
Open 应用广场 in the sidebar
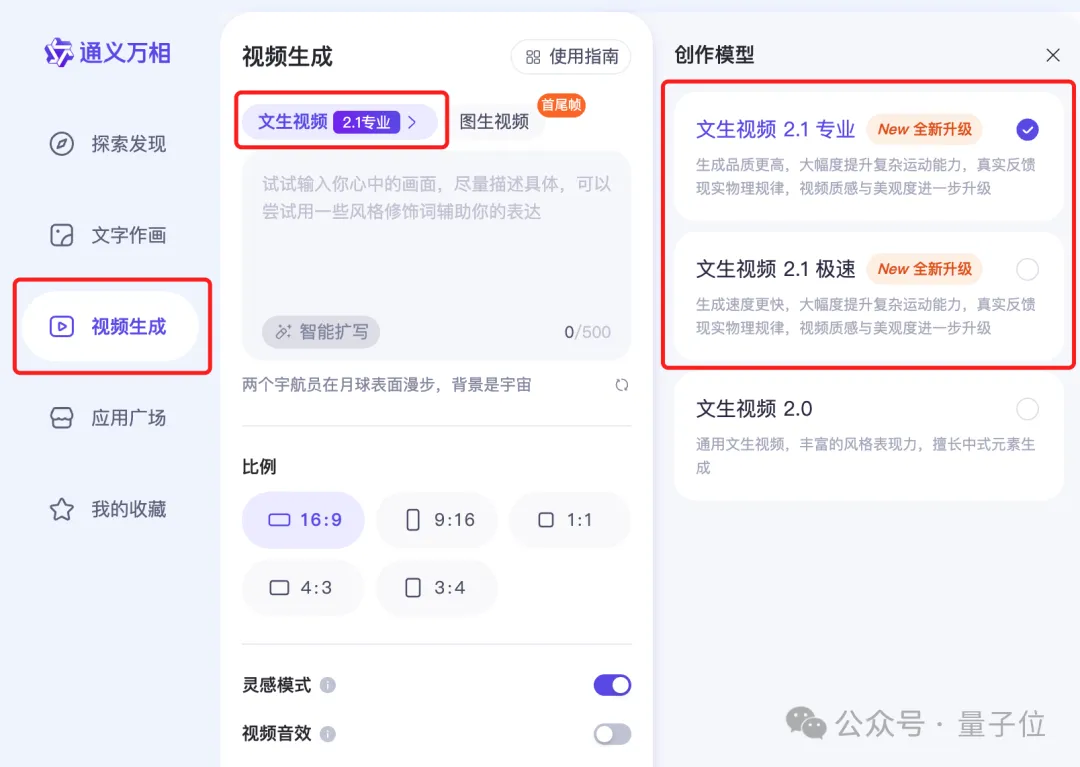tap(110, 417)
